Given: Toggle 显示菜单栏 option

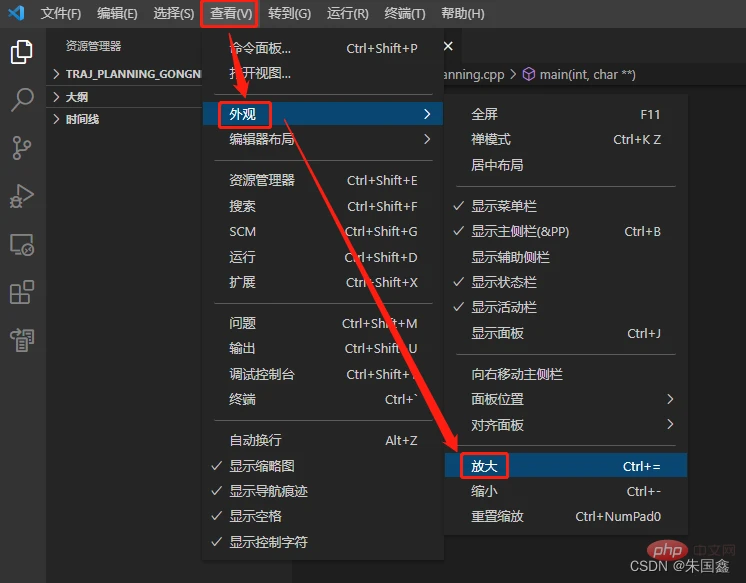Looking at the screenshot, I should [566, 206].
